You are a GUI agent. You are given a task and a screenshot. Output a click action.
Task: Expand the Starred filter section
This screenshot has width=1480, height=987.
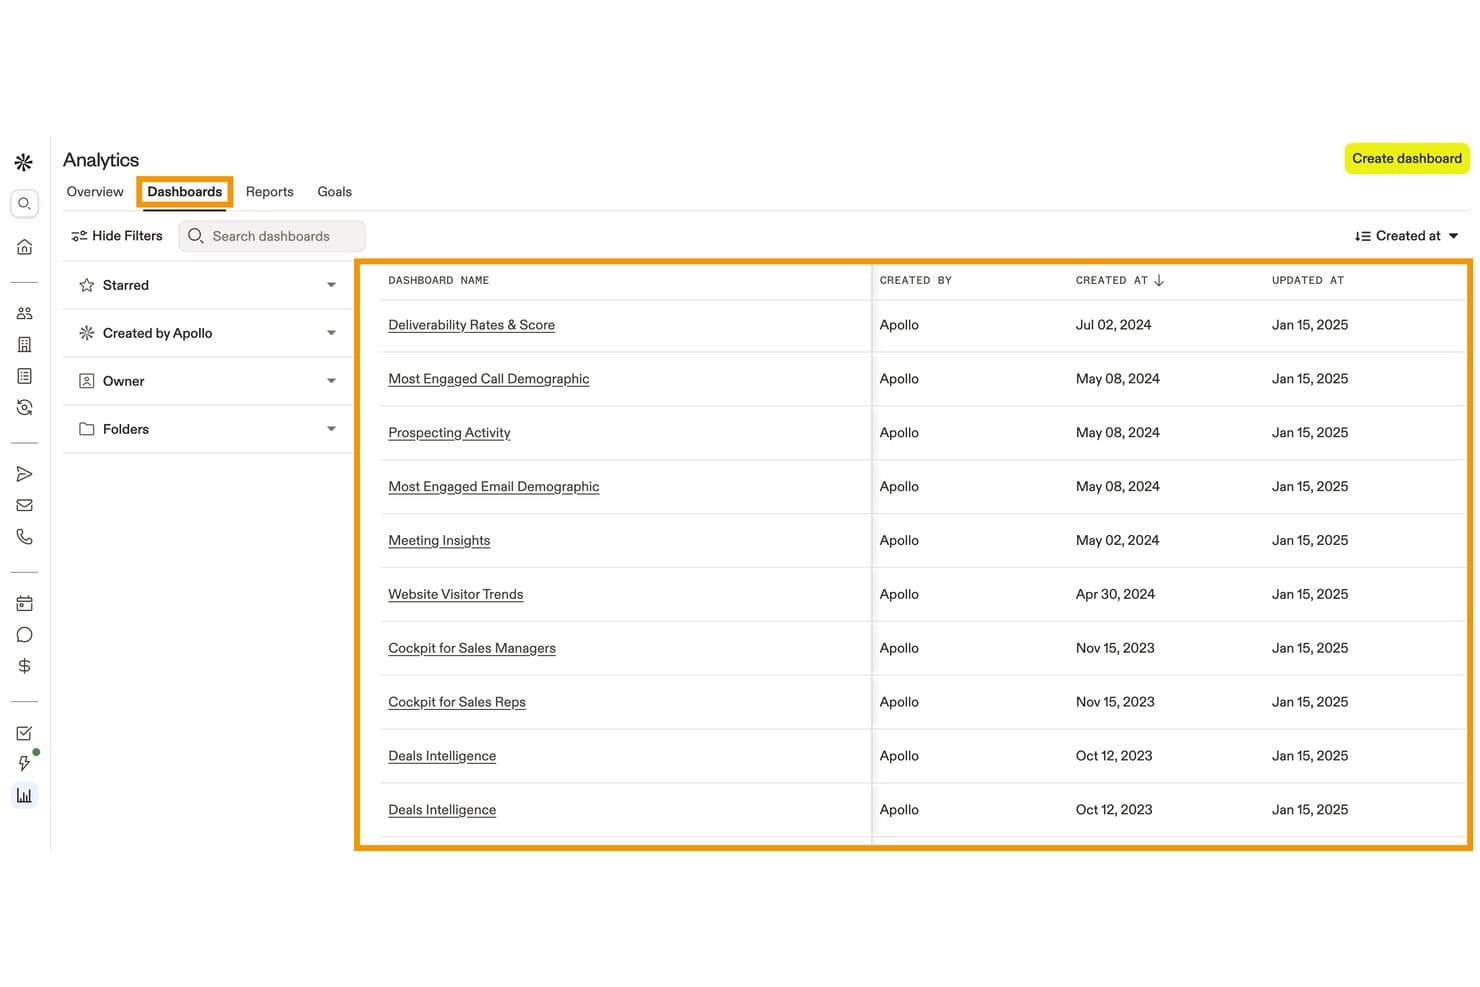tap(208, 285)
